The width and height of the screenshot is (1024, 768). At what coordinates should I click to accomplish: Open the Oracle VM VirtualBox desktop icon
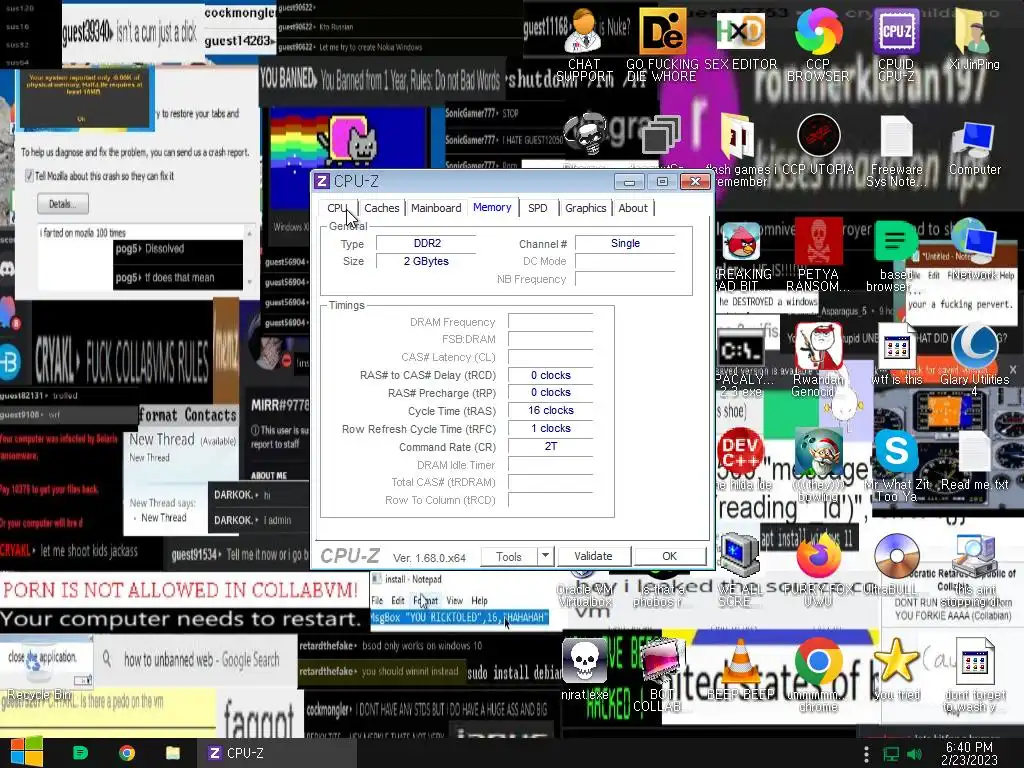pos(584,575)
